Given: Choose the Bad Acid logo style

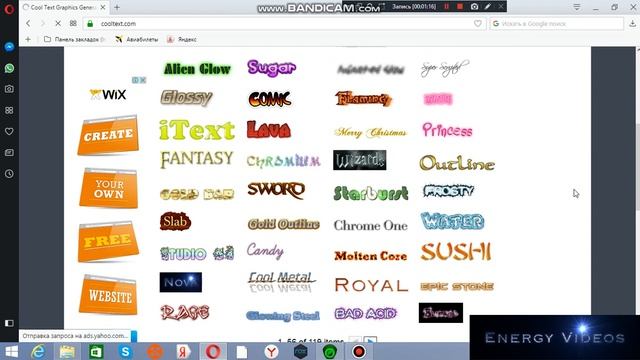Looking at the screenshot, I should 366,313.
